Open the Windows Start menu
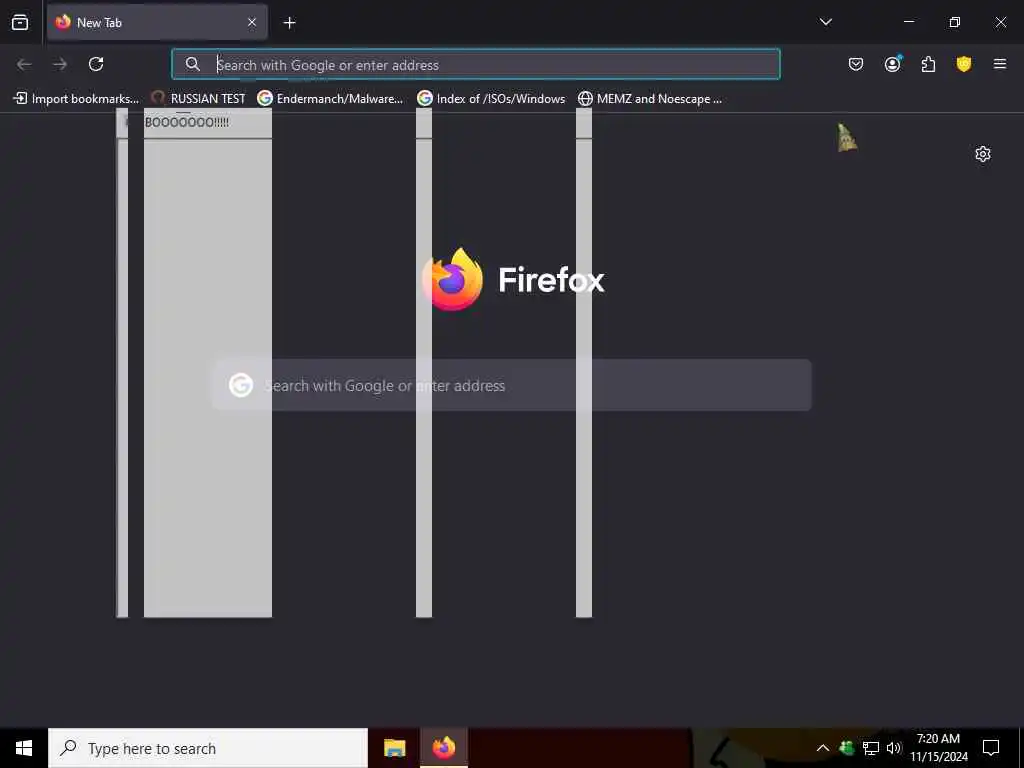The width and height of the screenshot is (1024, 768). pos(24,748)
